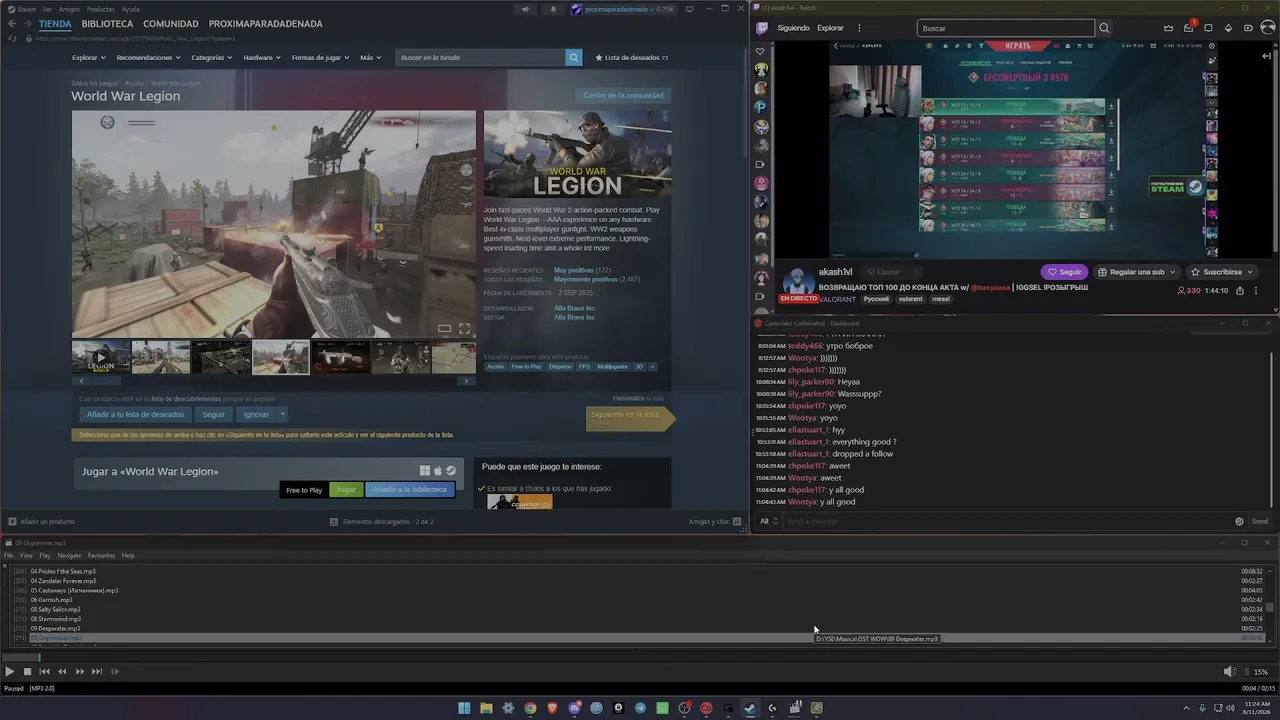Expand the Formas de jugar dropdown
Screen dimensions: 1280x720
click(x=320, y=58)
